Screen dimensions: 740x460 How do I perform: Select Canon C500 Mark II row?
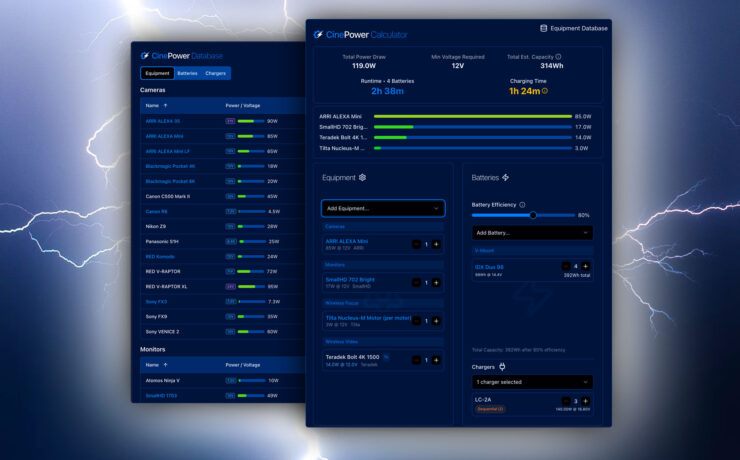pos(222,196)
